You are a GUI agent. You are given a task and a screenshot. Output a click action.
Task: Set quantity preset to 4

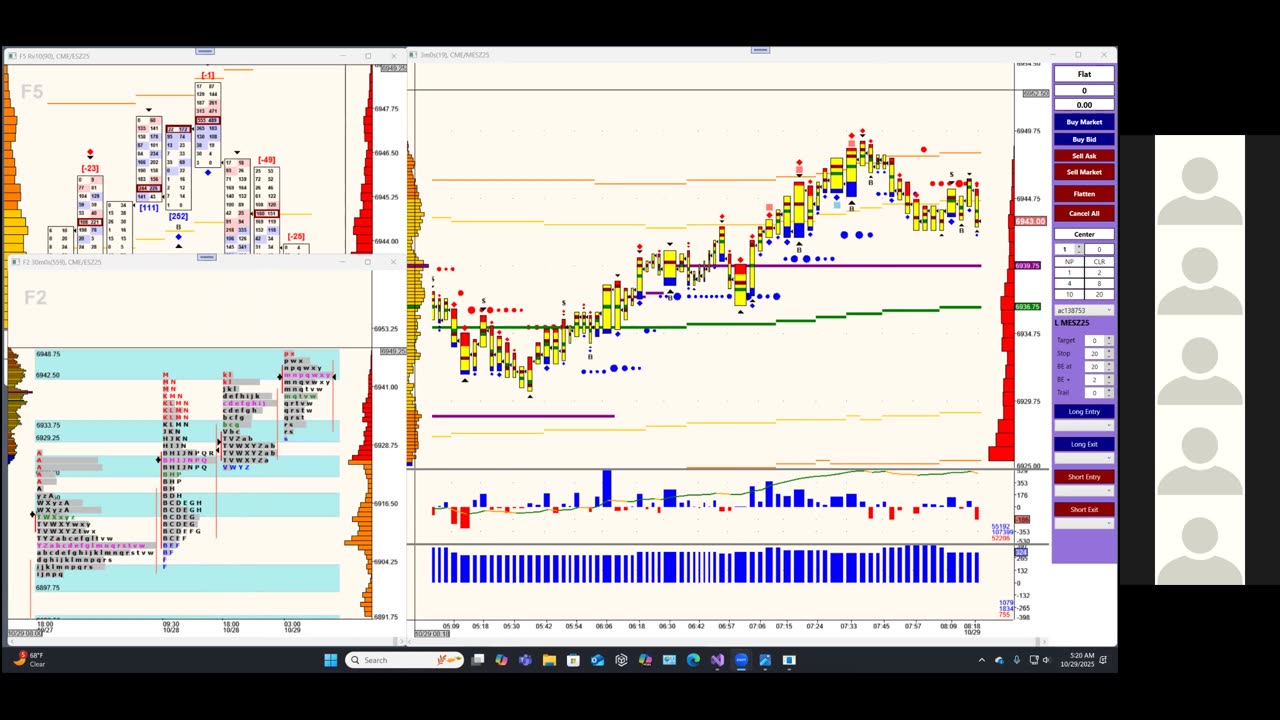point(1069,283)
